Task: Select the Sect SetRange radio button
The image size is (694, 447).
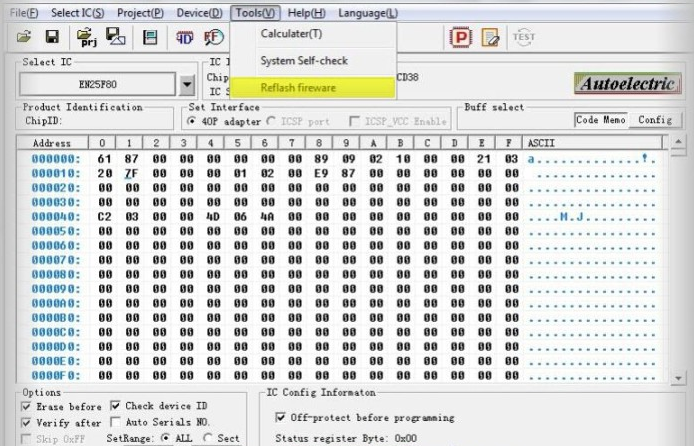Action: pos(207,438)
